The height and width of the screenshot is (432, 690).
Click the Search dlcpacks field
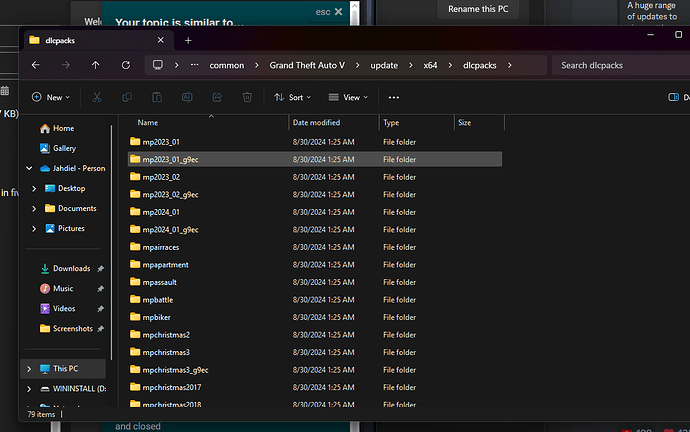tap(620, 65)
